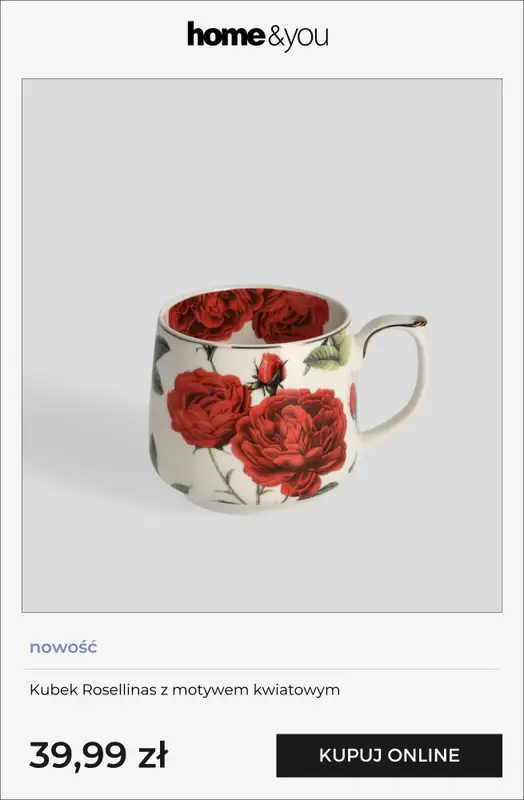
Task: Select the "zł" currency text
Action: [x=154, y=755]
